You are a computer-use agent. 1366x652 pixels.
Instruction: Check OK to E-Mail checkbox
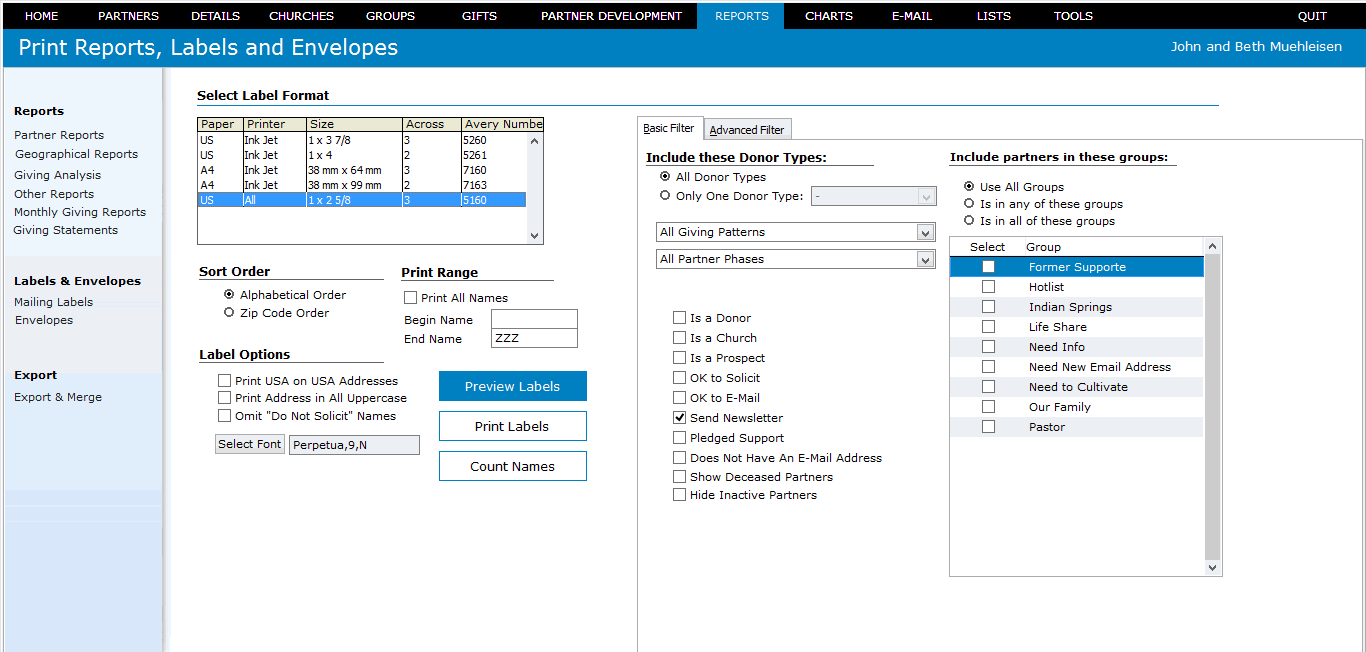(x=680, y=398)
